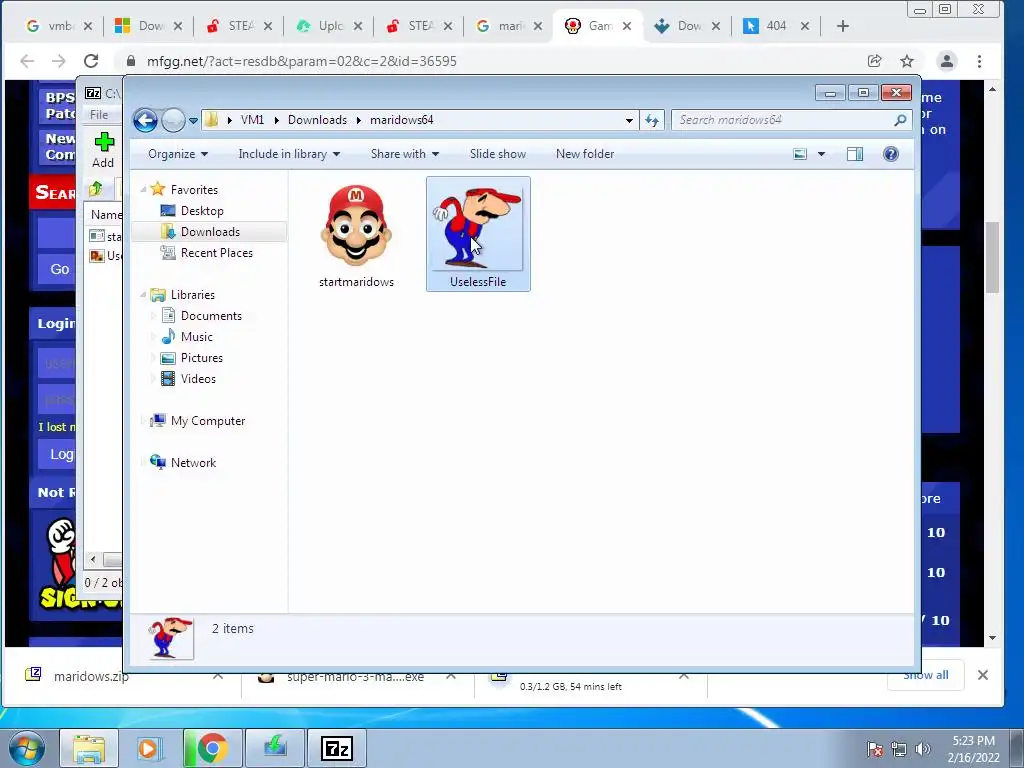The height and width of the screenshot is (768, 1024).
Task: Open Chrome three-dot menu
Action: pos(979,61)
